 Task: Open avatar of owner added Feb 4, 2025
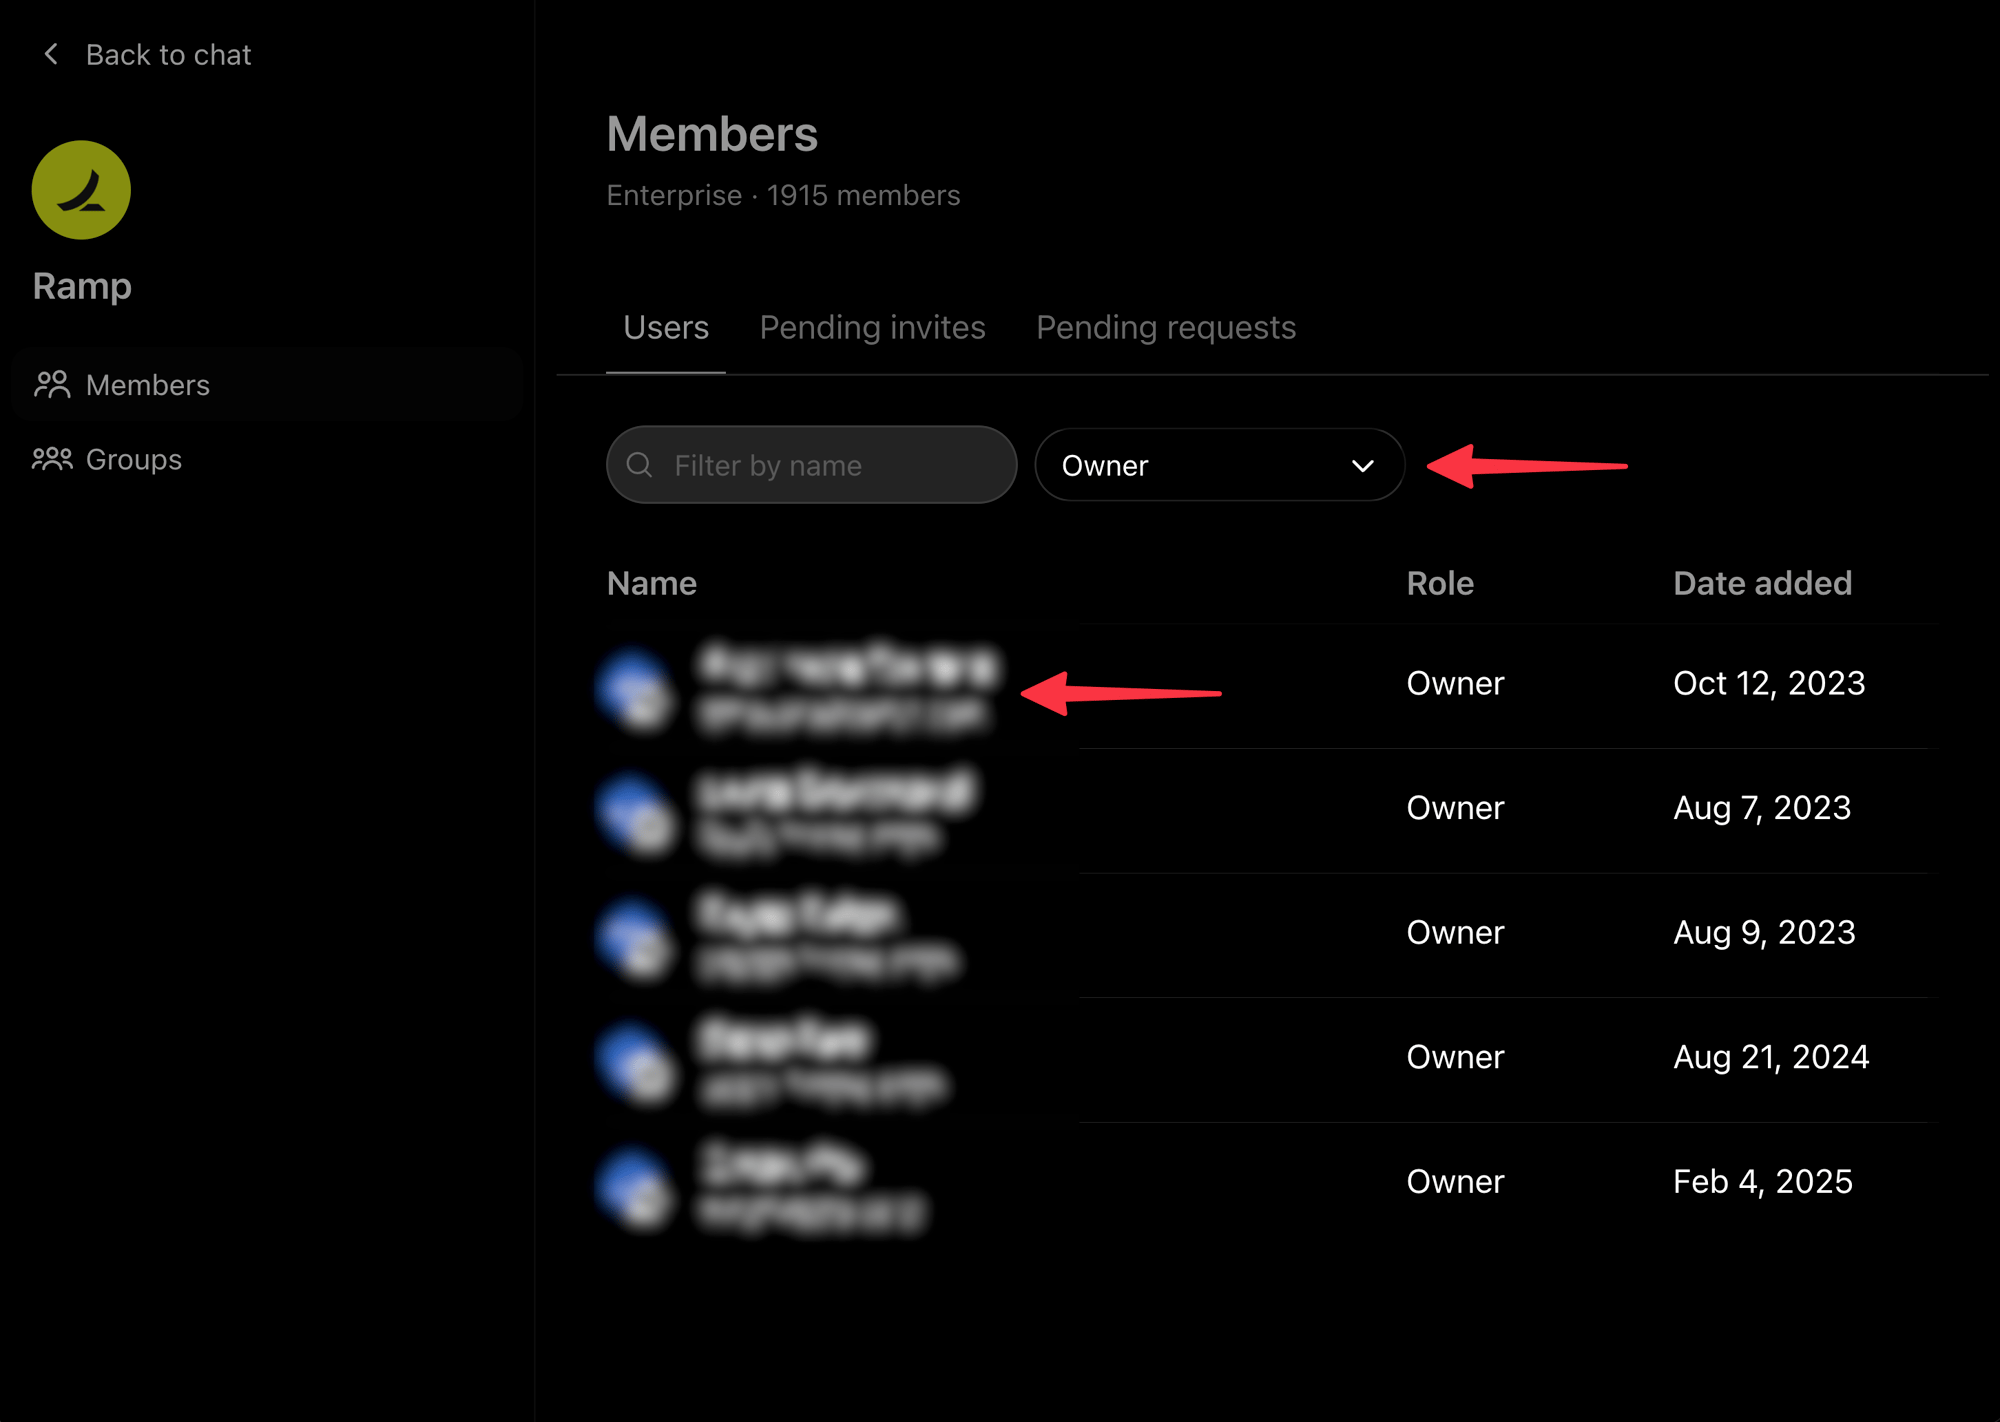[636, 1187]
